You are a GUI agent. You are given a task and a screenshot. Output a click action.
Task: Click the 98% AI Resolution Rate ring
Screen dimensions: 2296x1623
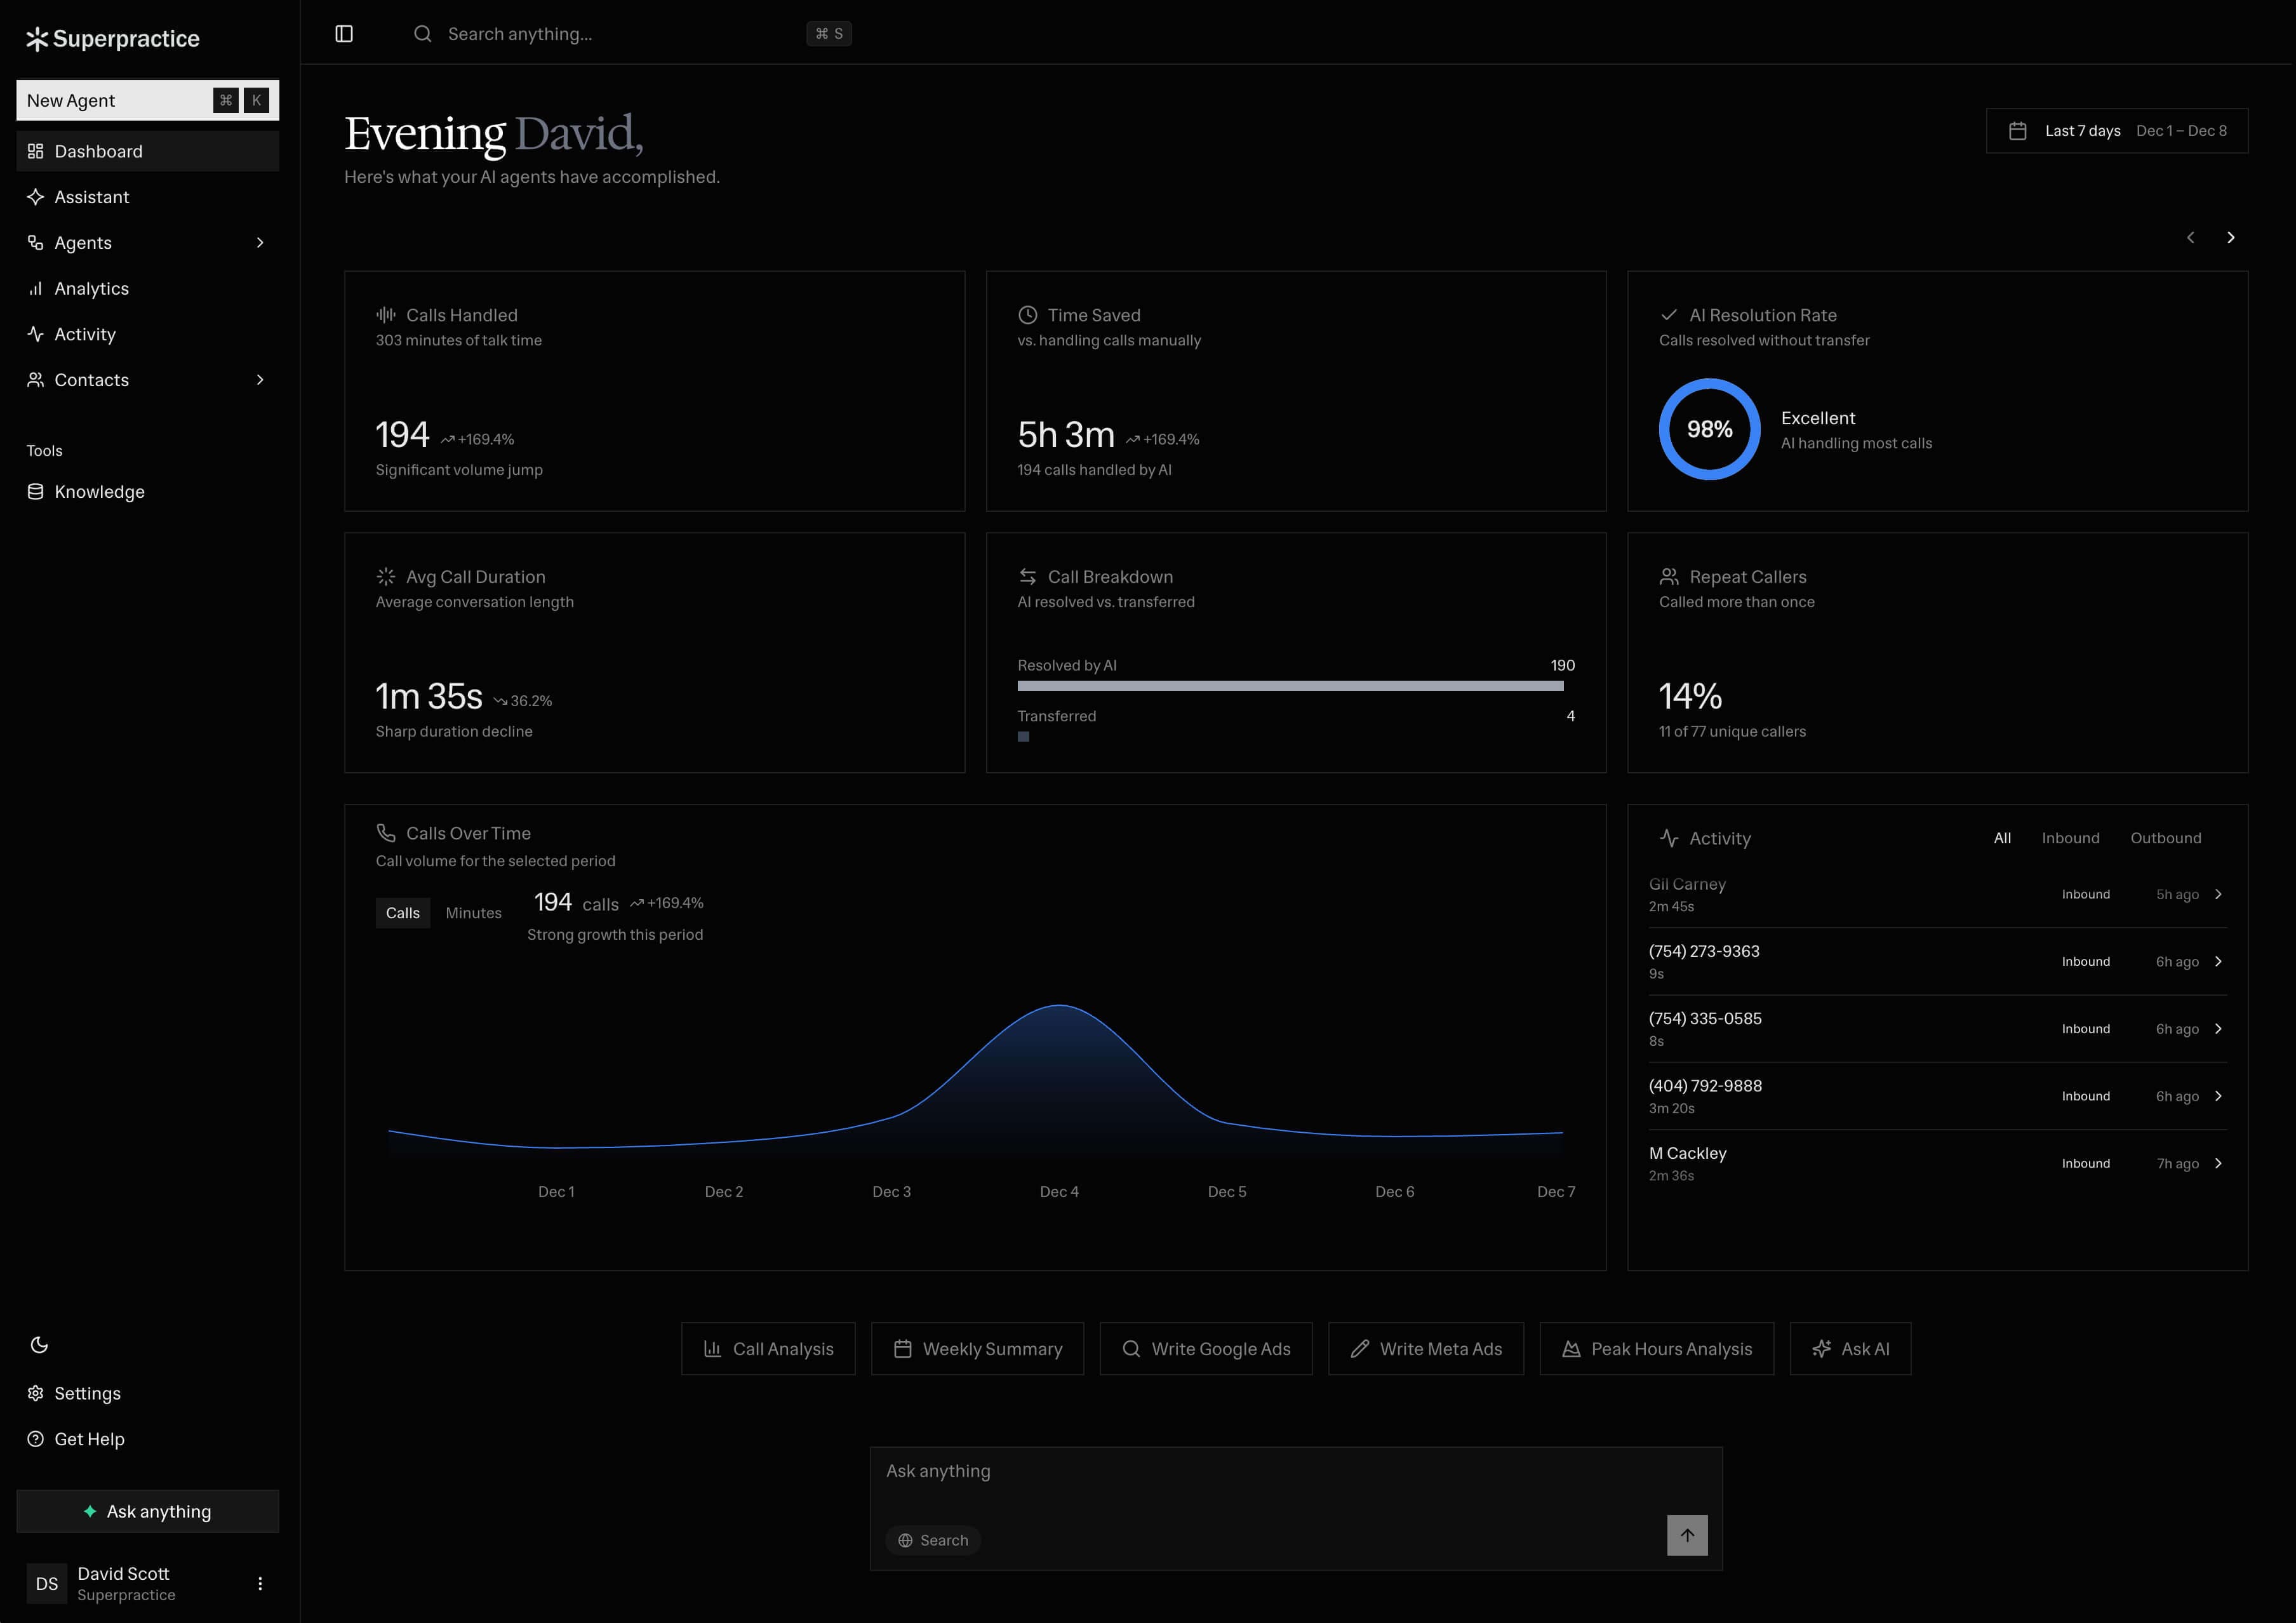pos(1709,429)
